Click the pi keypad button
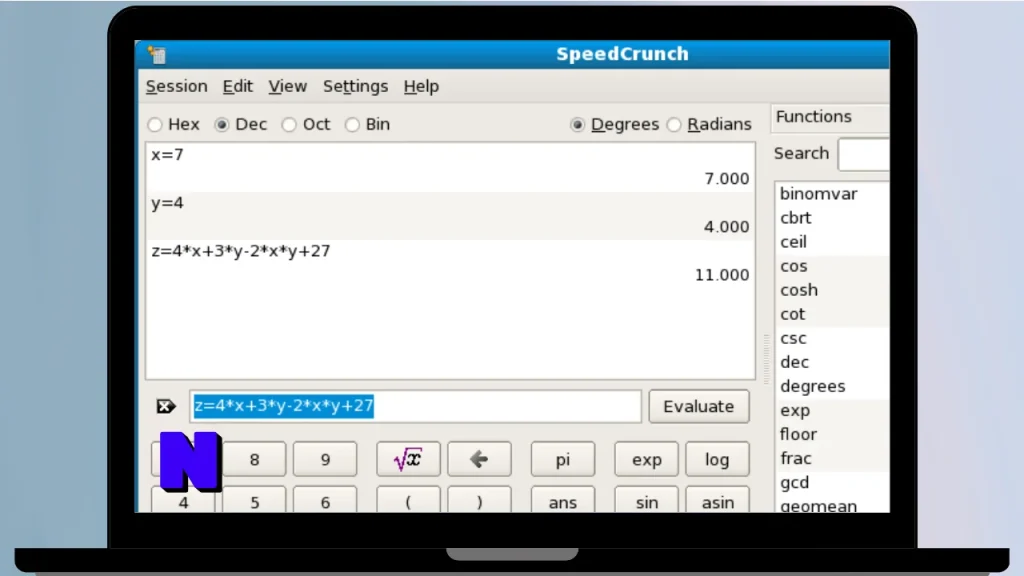The width and height of the screenshot is (1024, 576). pos(563,459)
